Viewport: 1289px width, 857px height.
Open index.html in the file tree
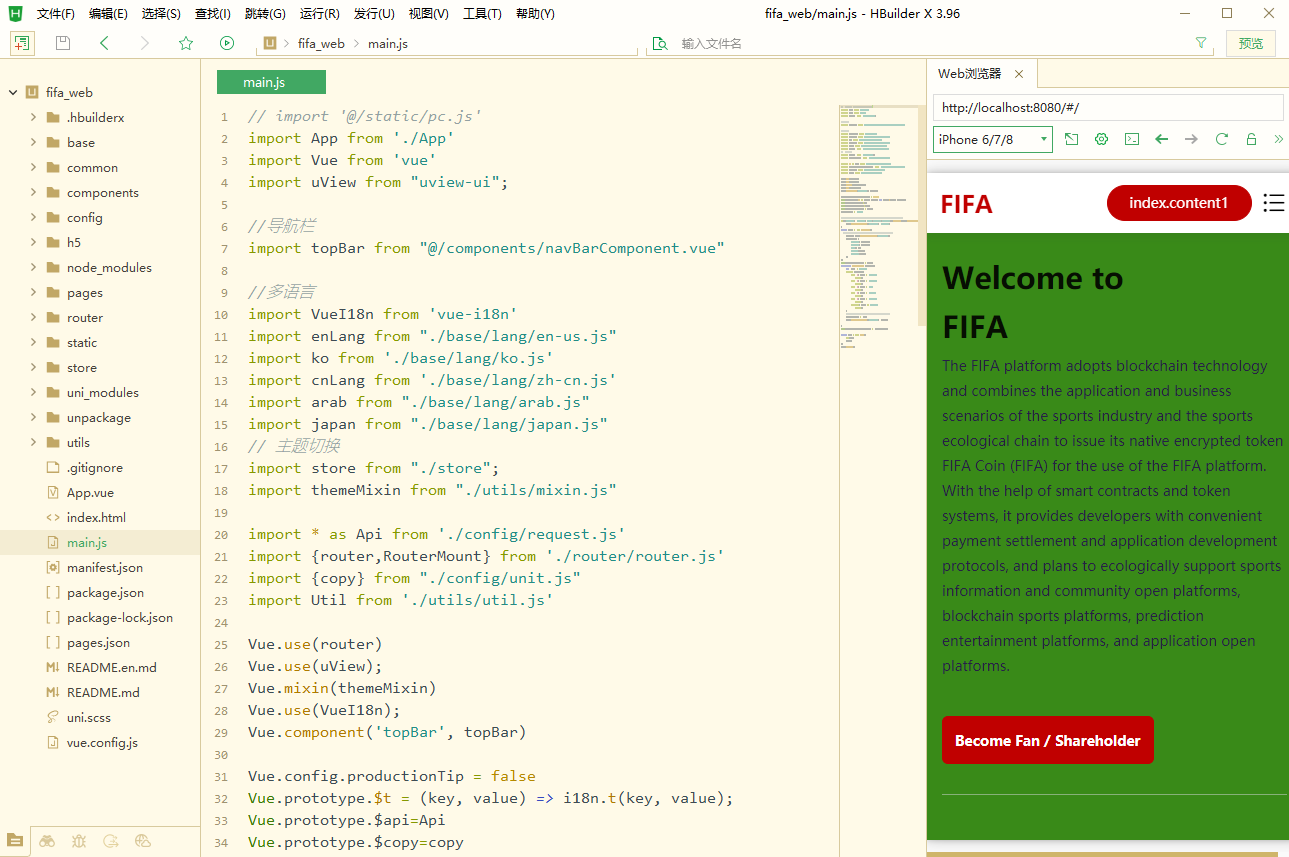tap(96, 517)
